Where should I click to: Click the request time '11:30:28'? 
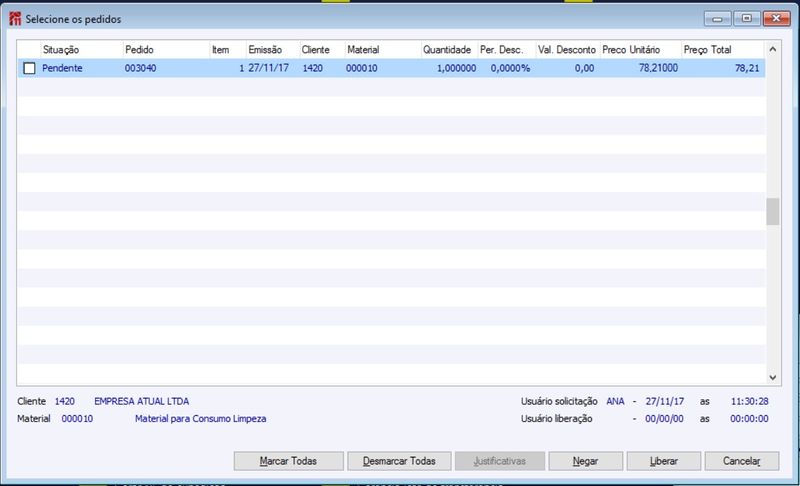pos(749,401)
